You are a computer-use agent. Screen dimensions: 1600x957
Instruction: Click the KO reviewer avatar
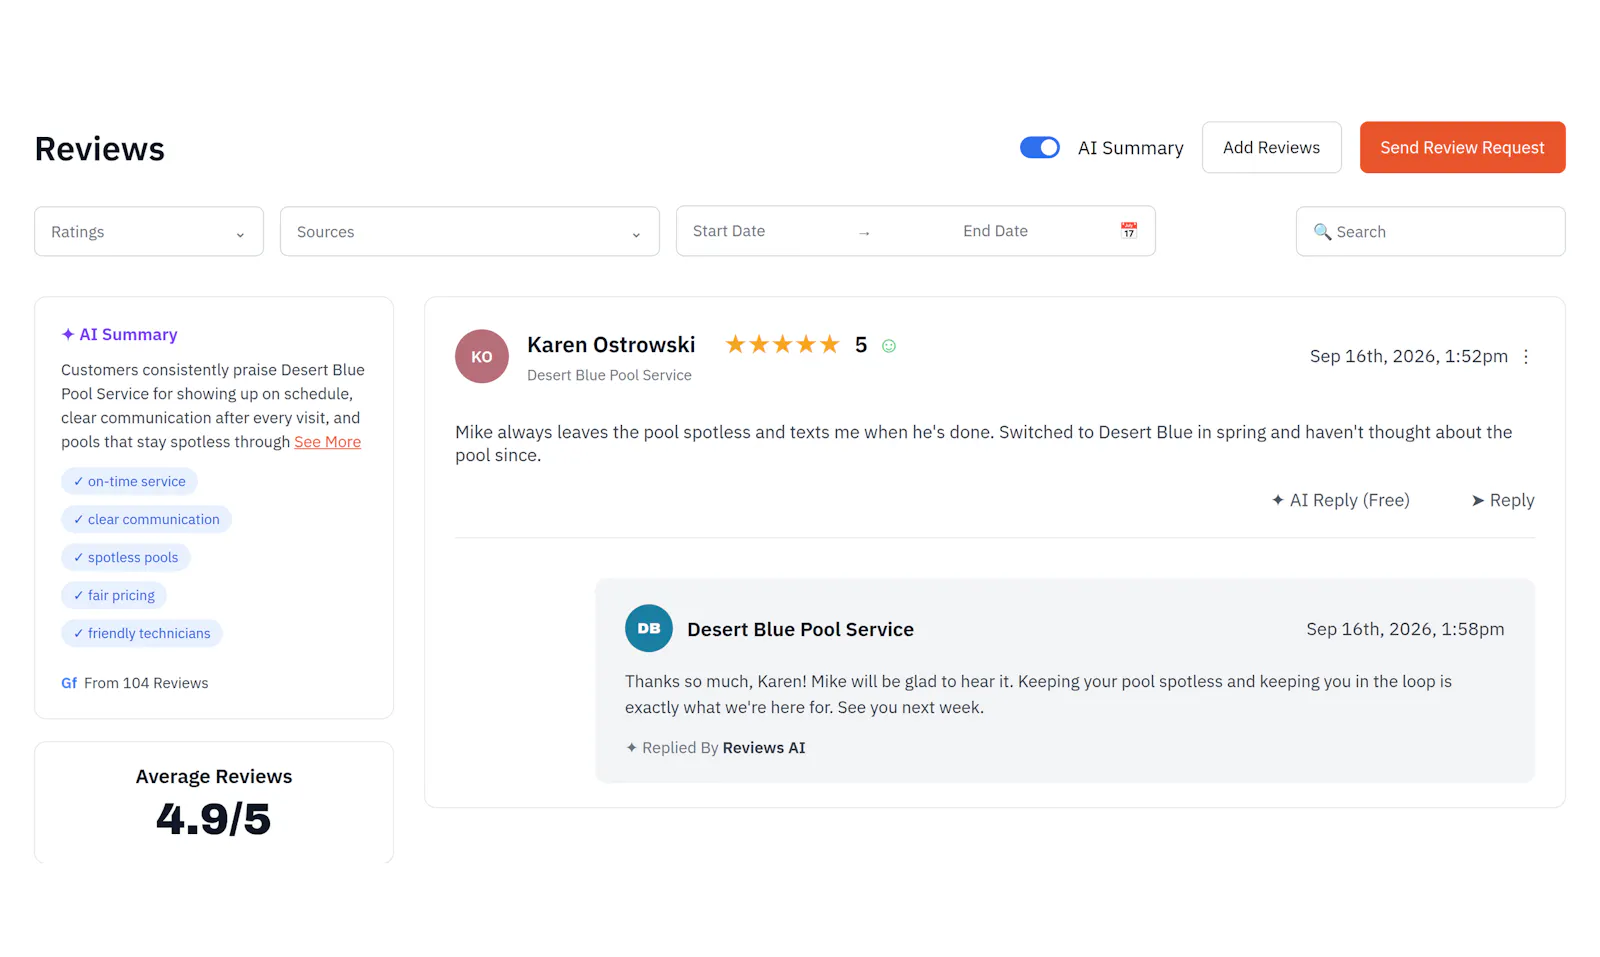pyautogui.click(x=482, y=356)
